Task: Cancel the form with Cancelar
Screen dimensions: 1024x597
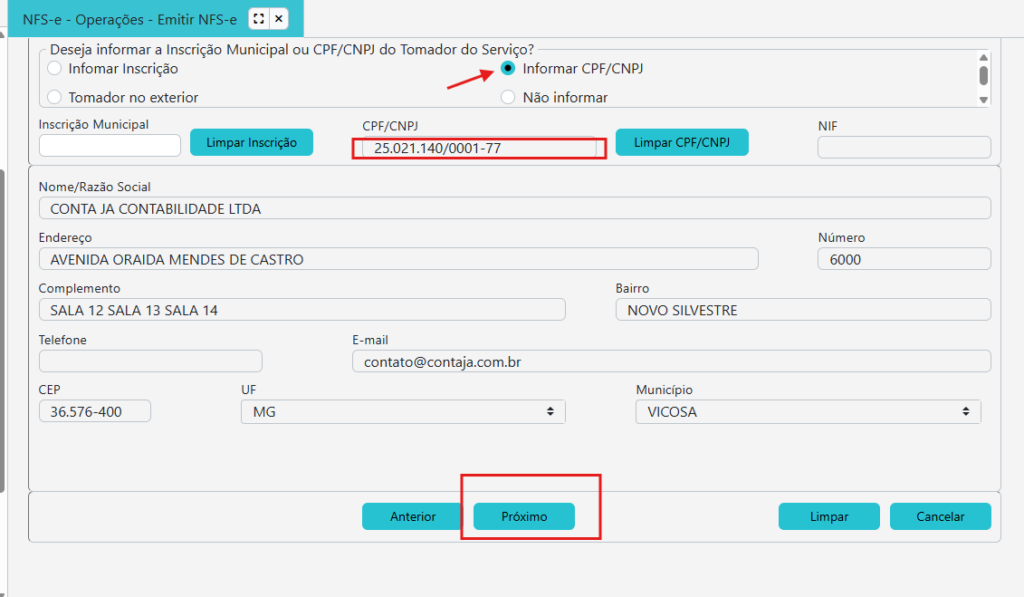Action: coord(940,516)
